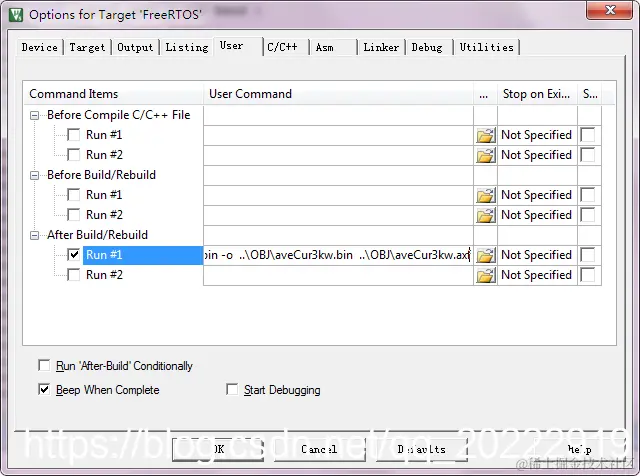Browse folder for Before Build Run #2 command
The width and height of the screenshot is (640, 476).
coord(485,215)
